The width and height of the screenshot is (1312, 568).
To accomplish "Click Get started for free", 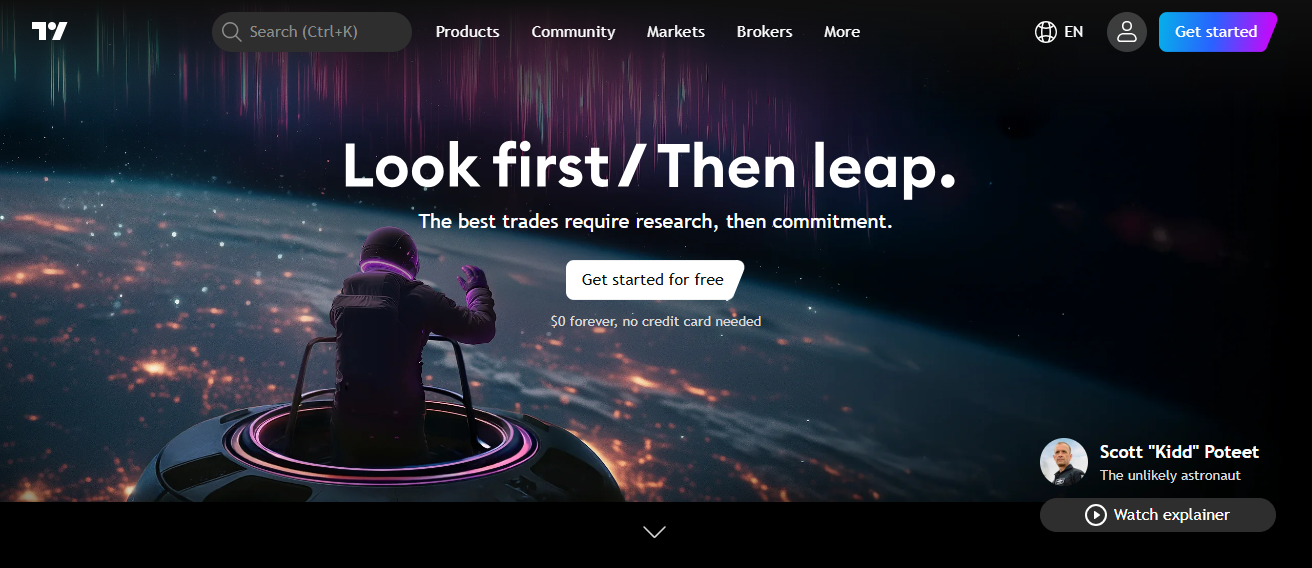I will click(x=654, y=280).
